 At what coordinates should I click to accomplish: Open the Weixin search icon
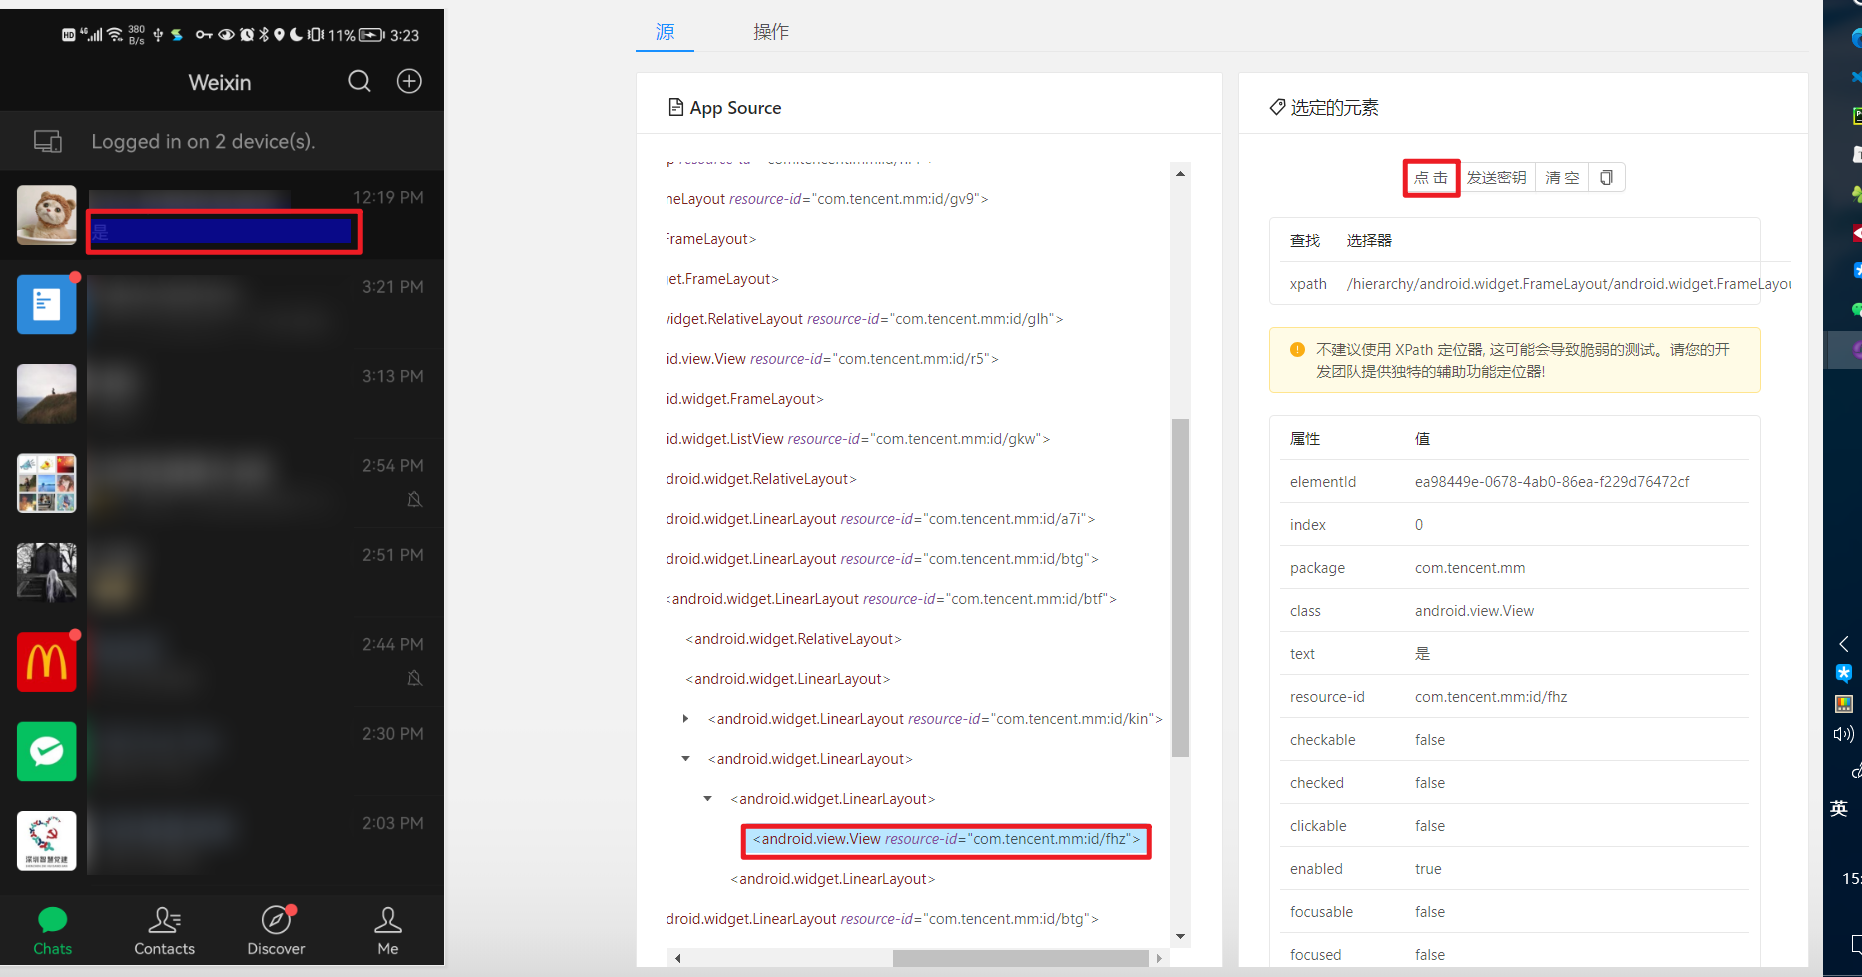(x=359, y=82)
